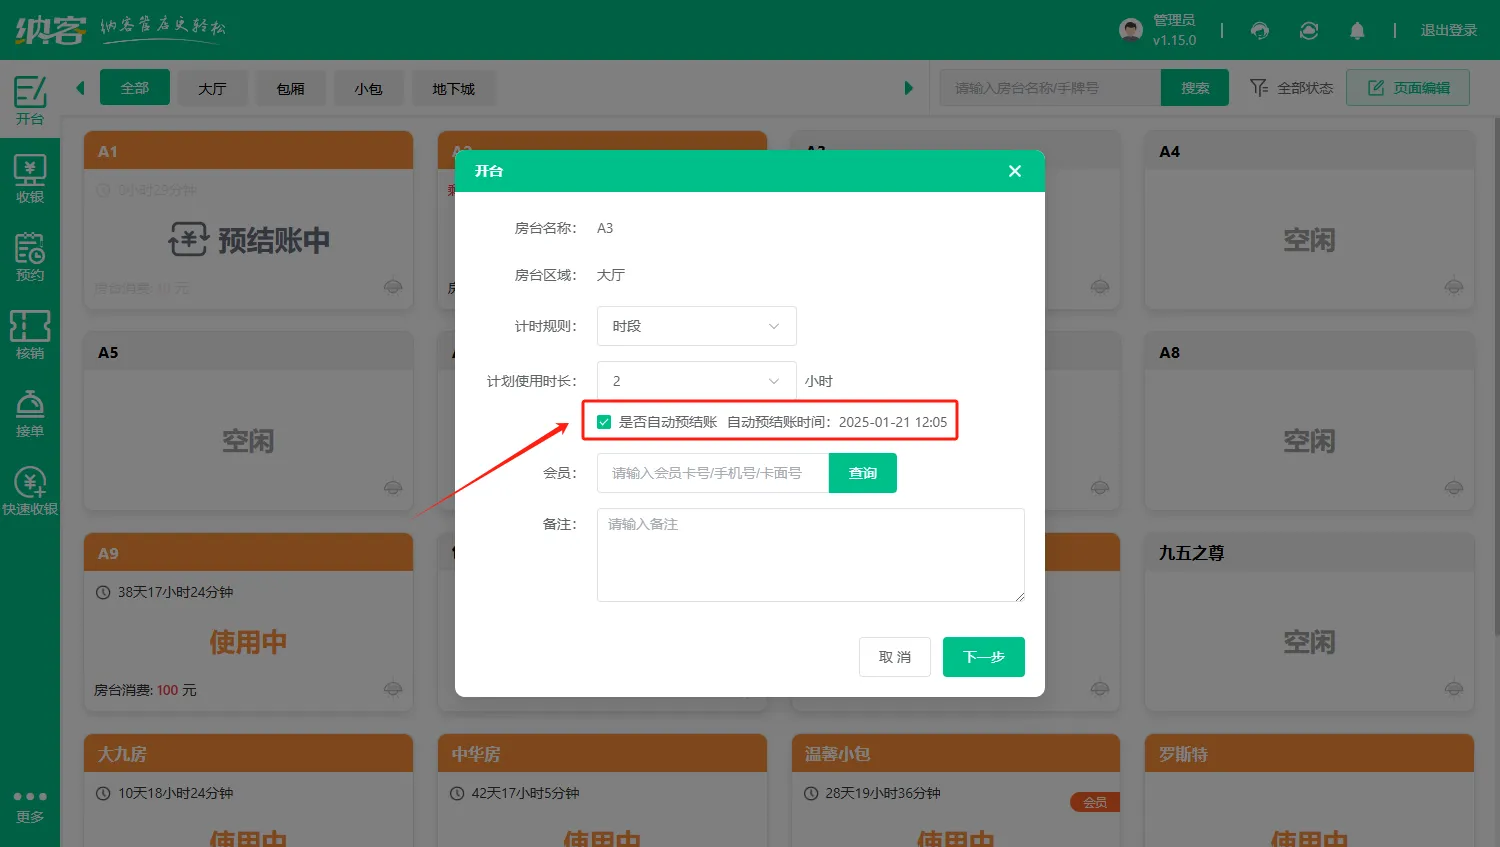This screenshot has width=1500, height=847.
Task: Open the 收银 cashier sidebar icon
Action: (x=30, y=179)
